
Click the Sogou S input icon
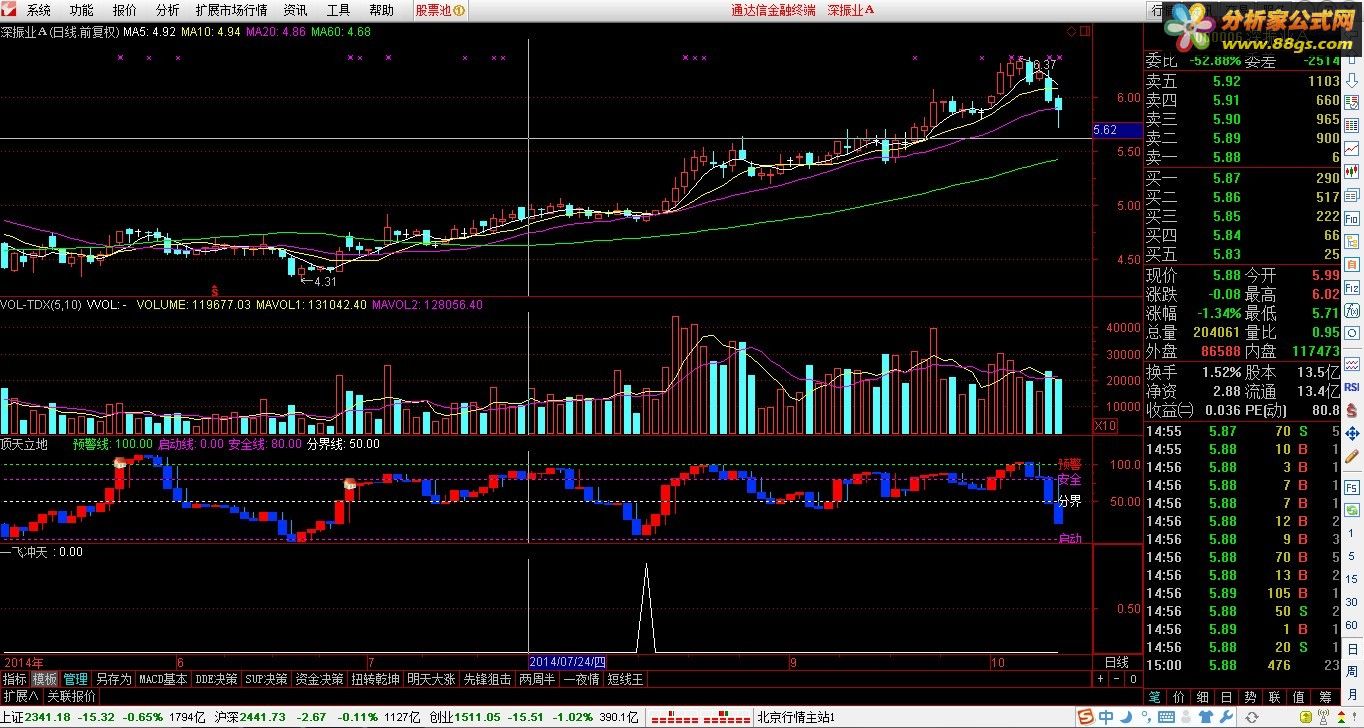pyautogui.click(x=1085, y=717)
